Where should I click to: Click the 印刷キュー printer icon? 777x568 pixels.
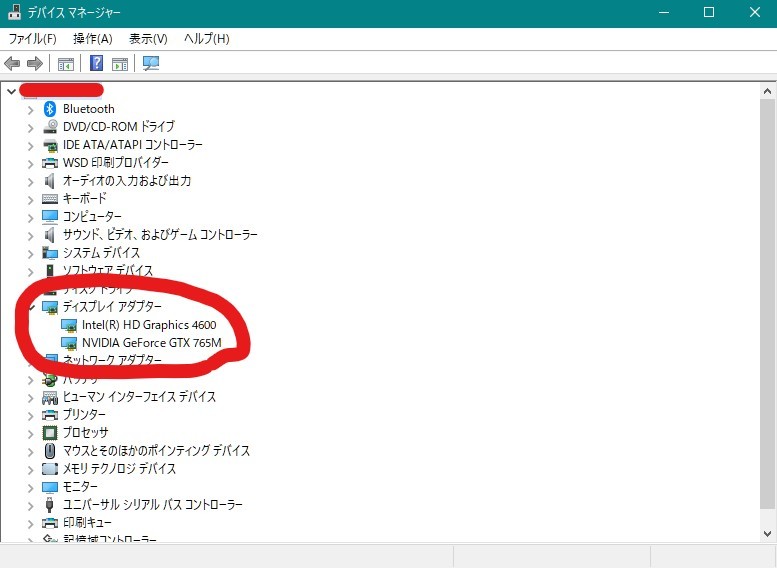coord(50,523)
